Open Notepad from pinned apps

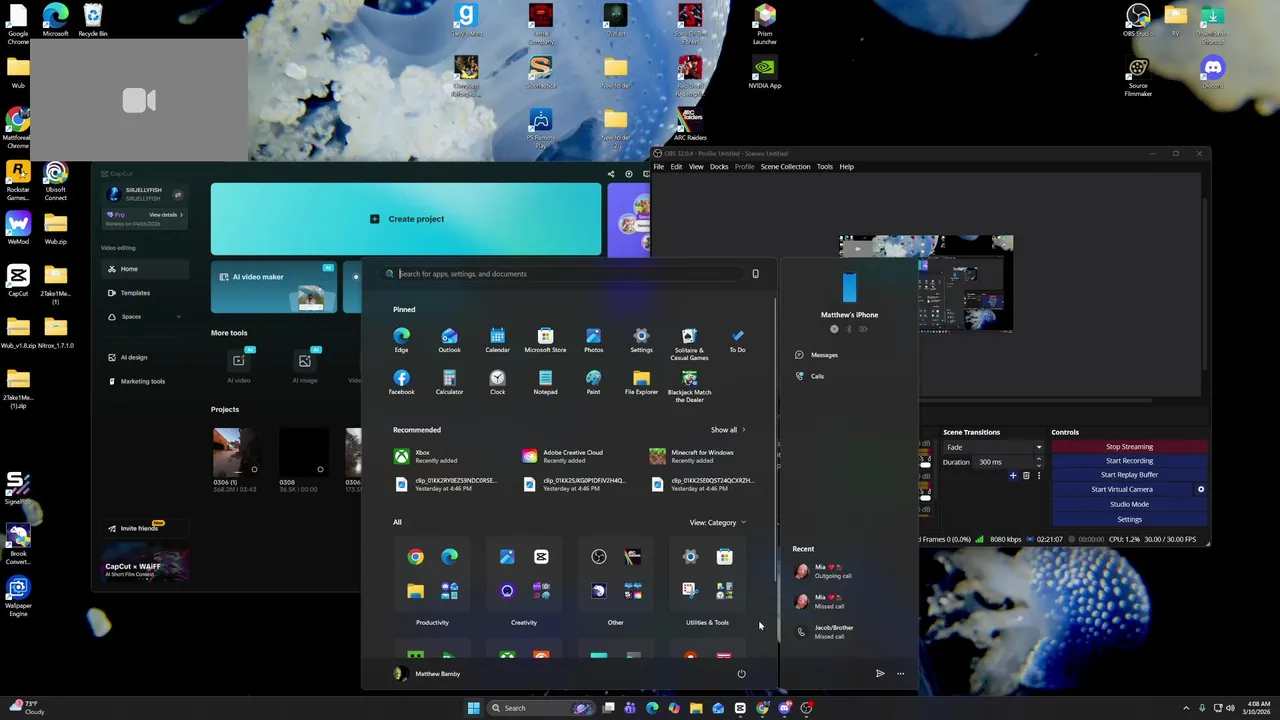(x=545, y=382)
